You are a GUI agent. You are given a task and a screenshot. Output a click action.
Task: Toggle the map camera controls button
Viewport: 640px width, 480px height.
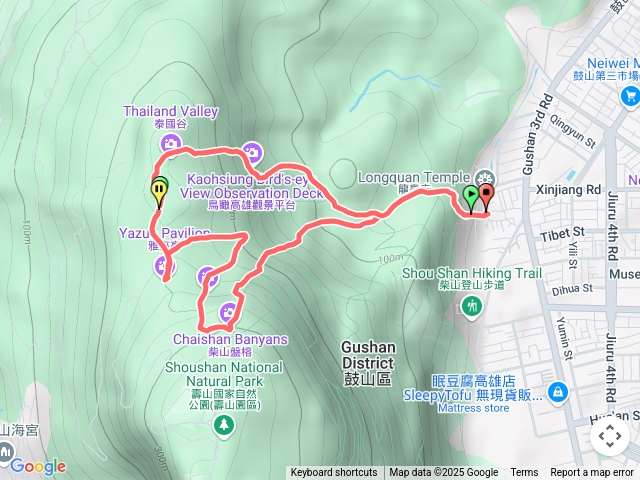[x=610, y=436]
